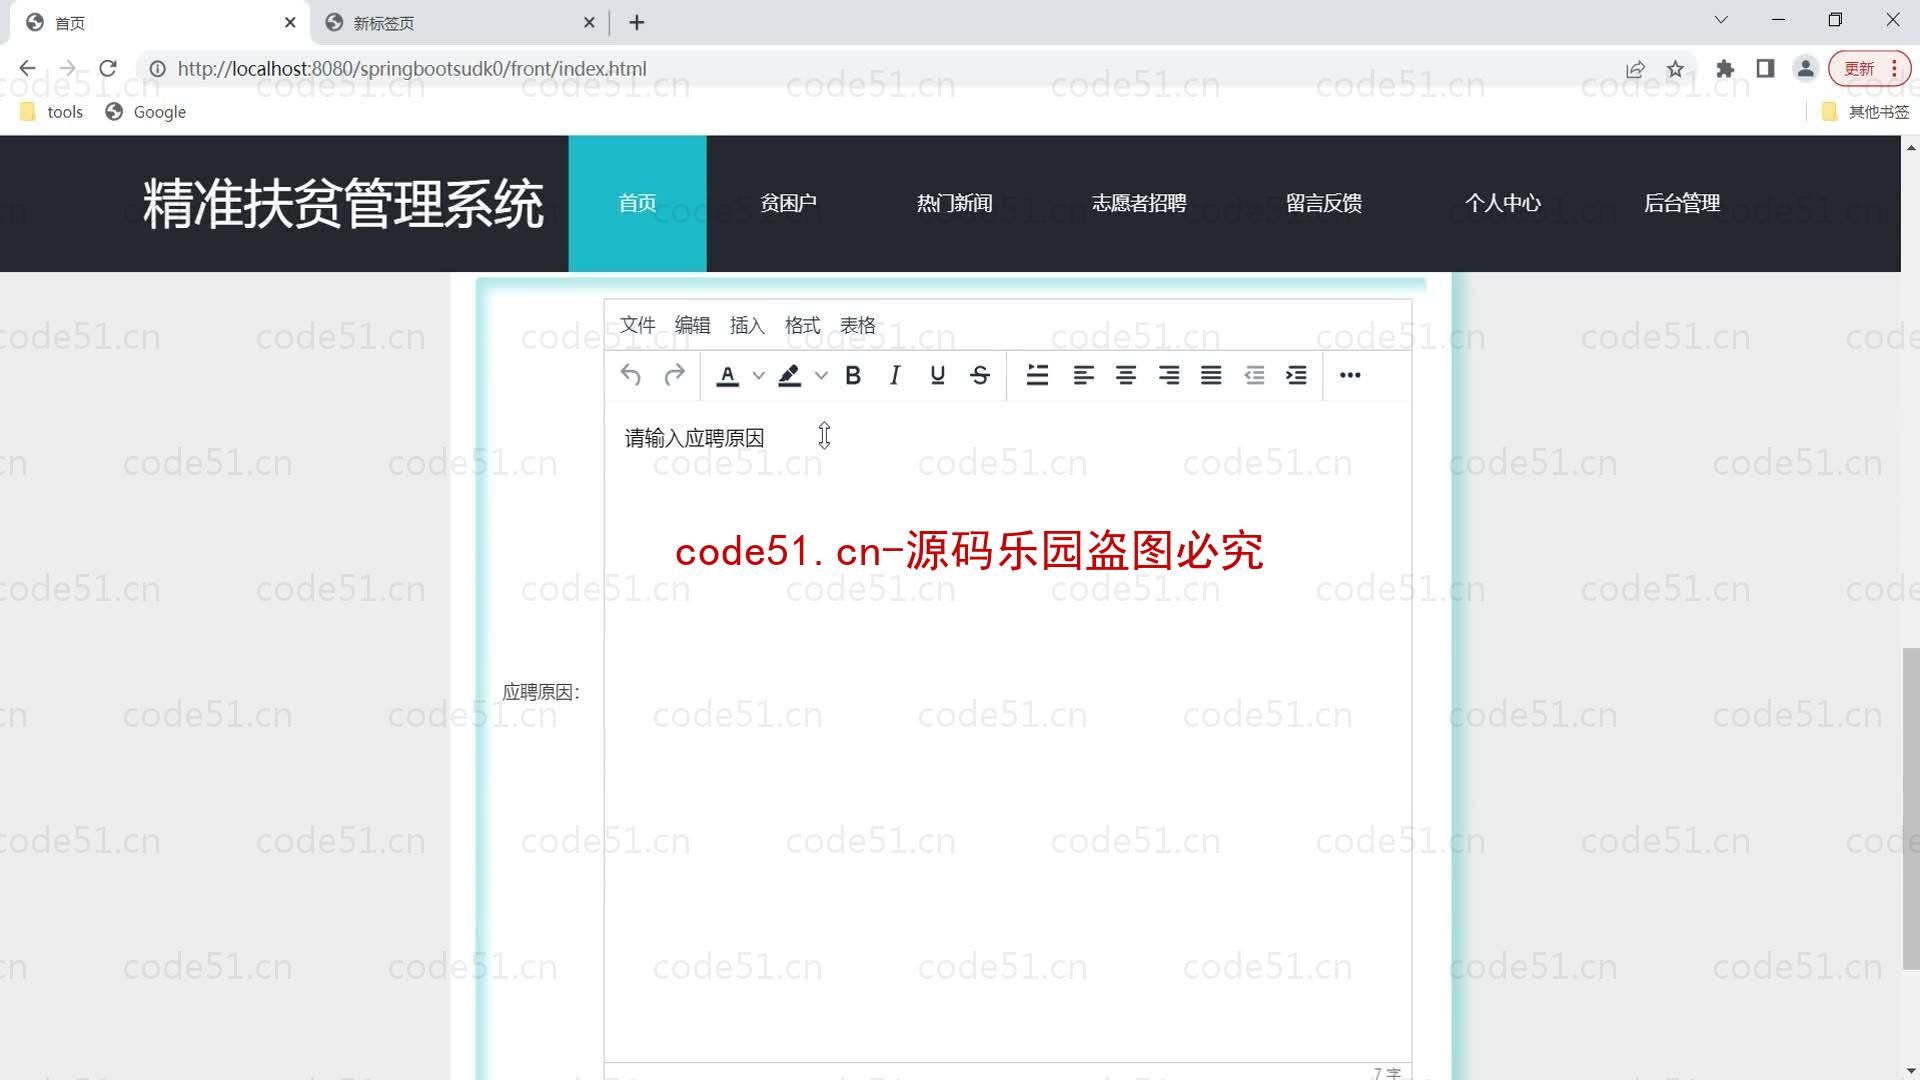Open the Google bookmark
1920x1080 pixels.
tap(146, 112)
